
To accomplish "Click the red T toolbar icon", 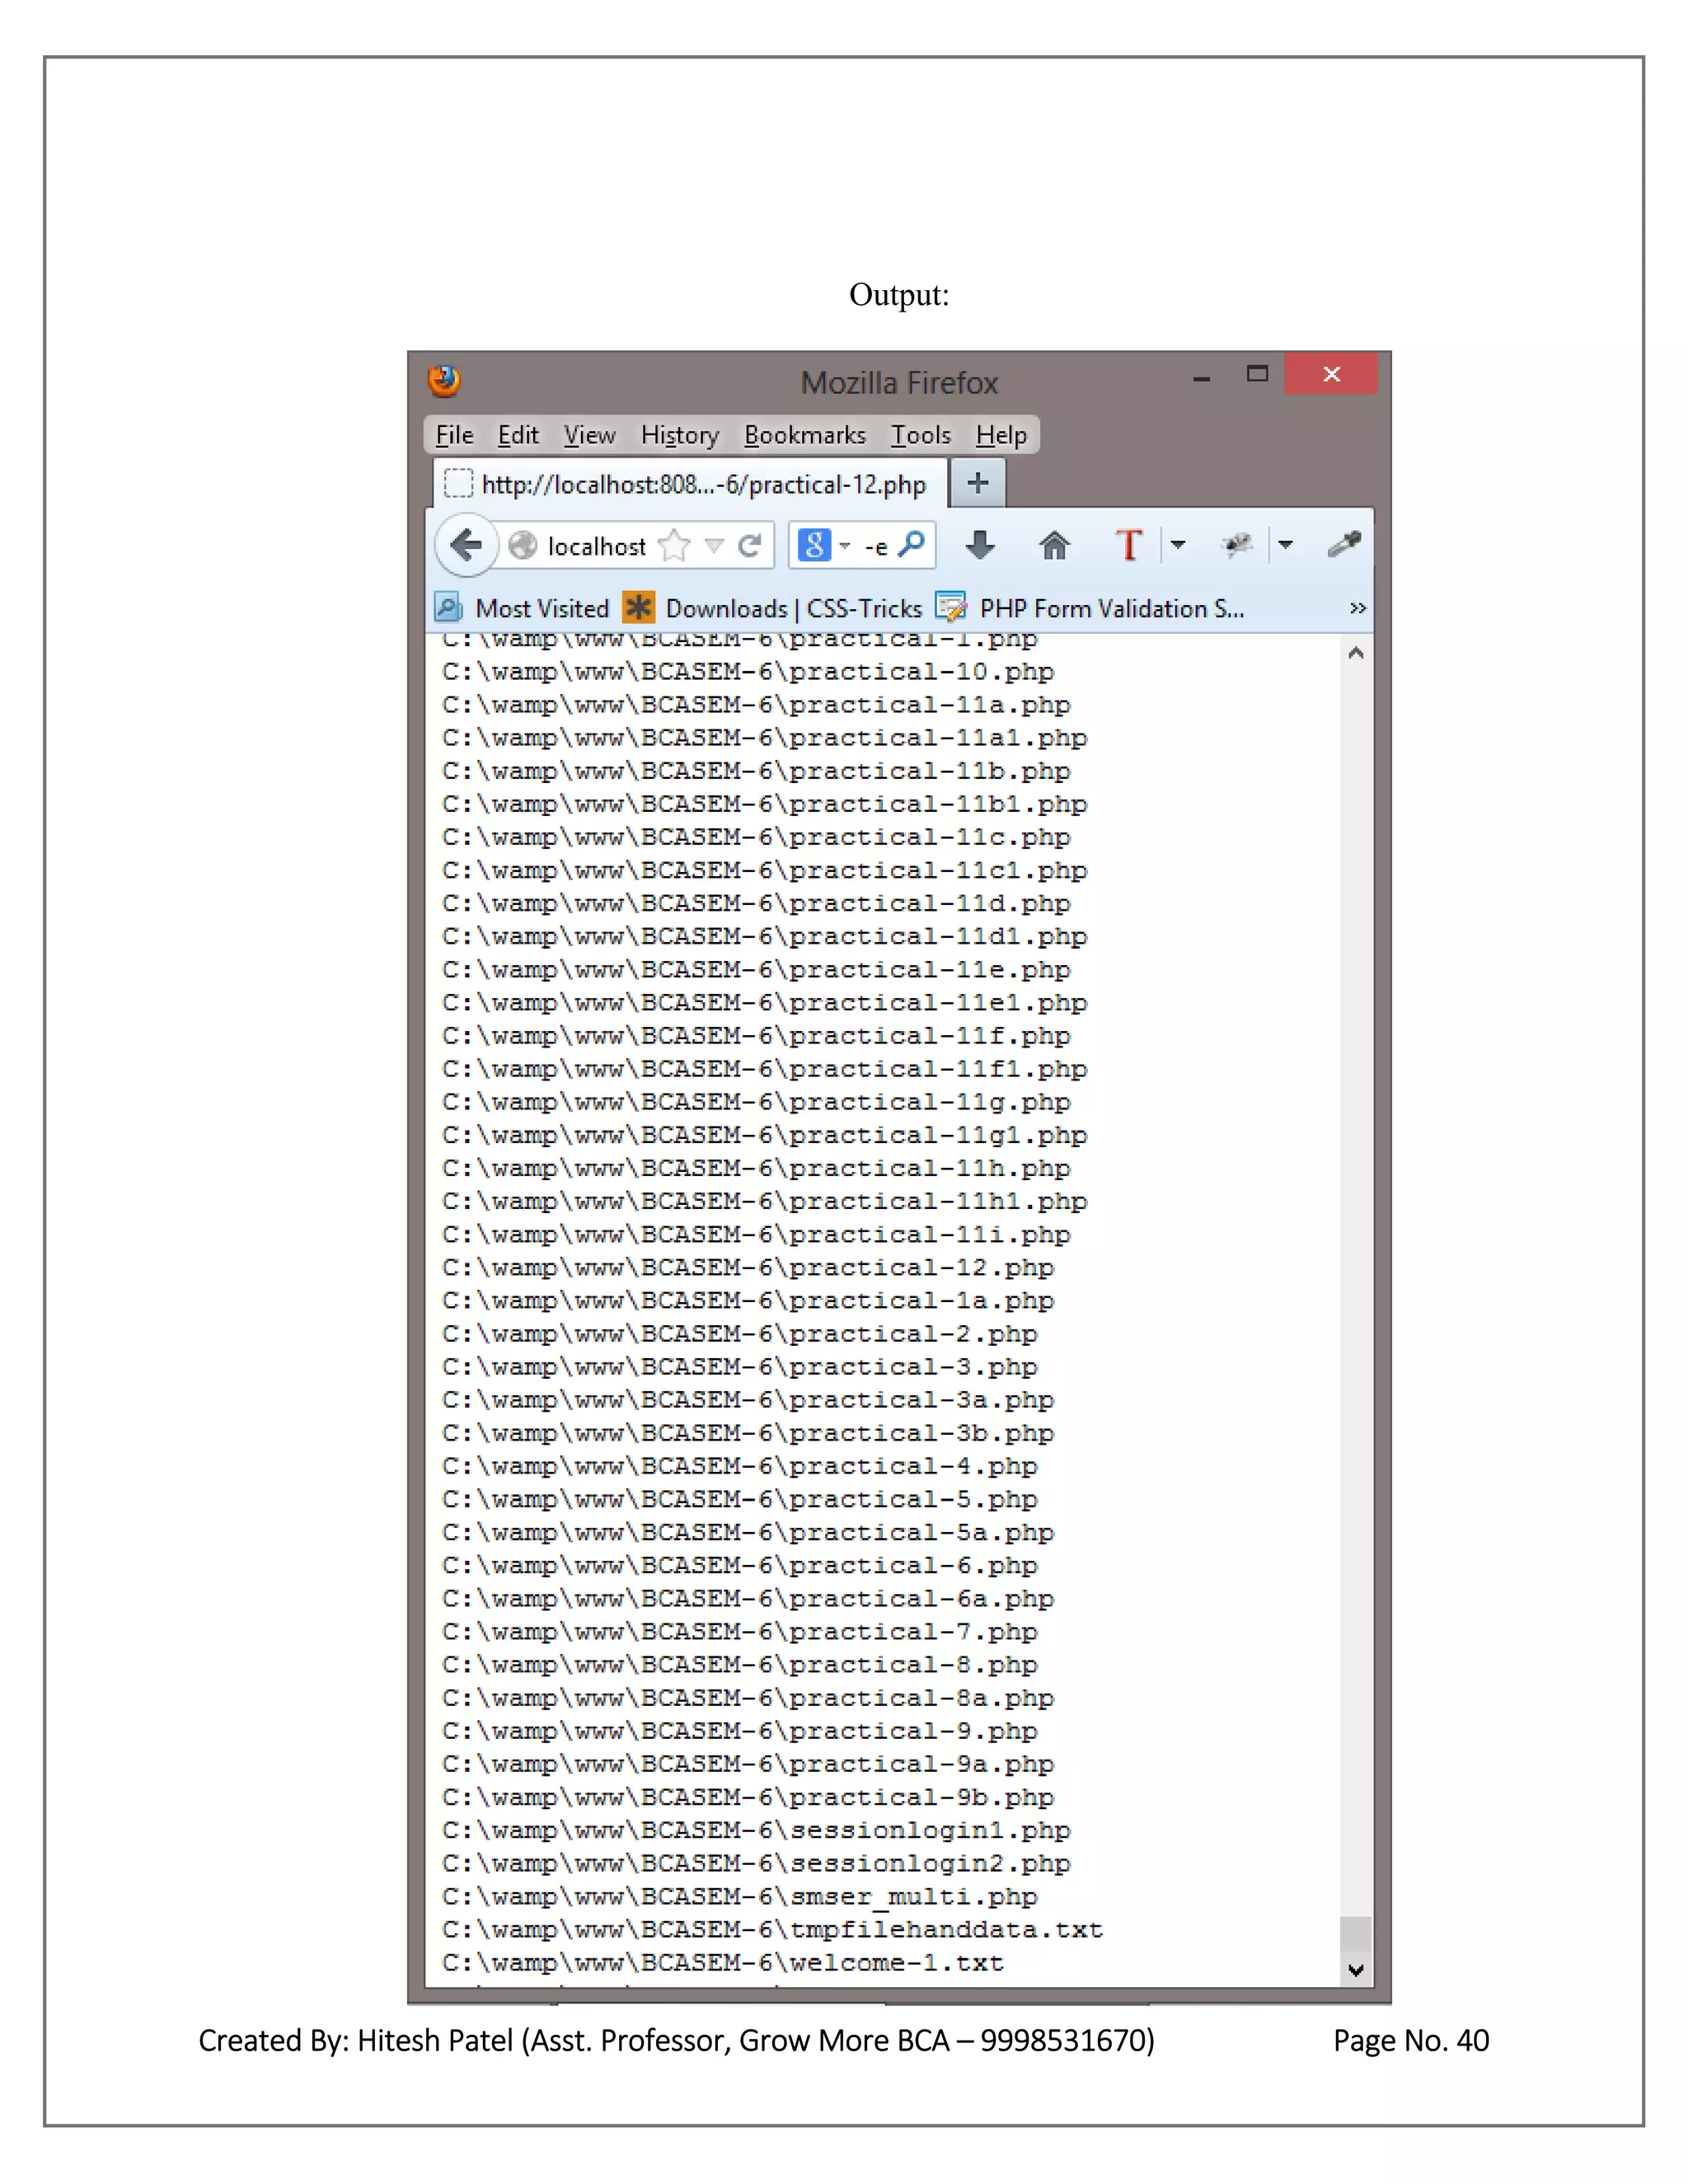I will point(1128,545).
